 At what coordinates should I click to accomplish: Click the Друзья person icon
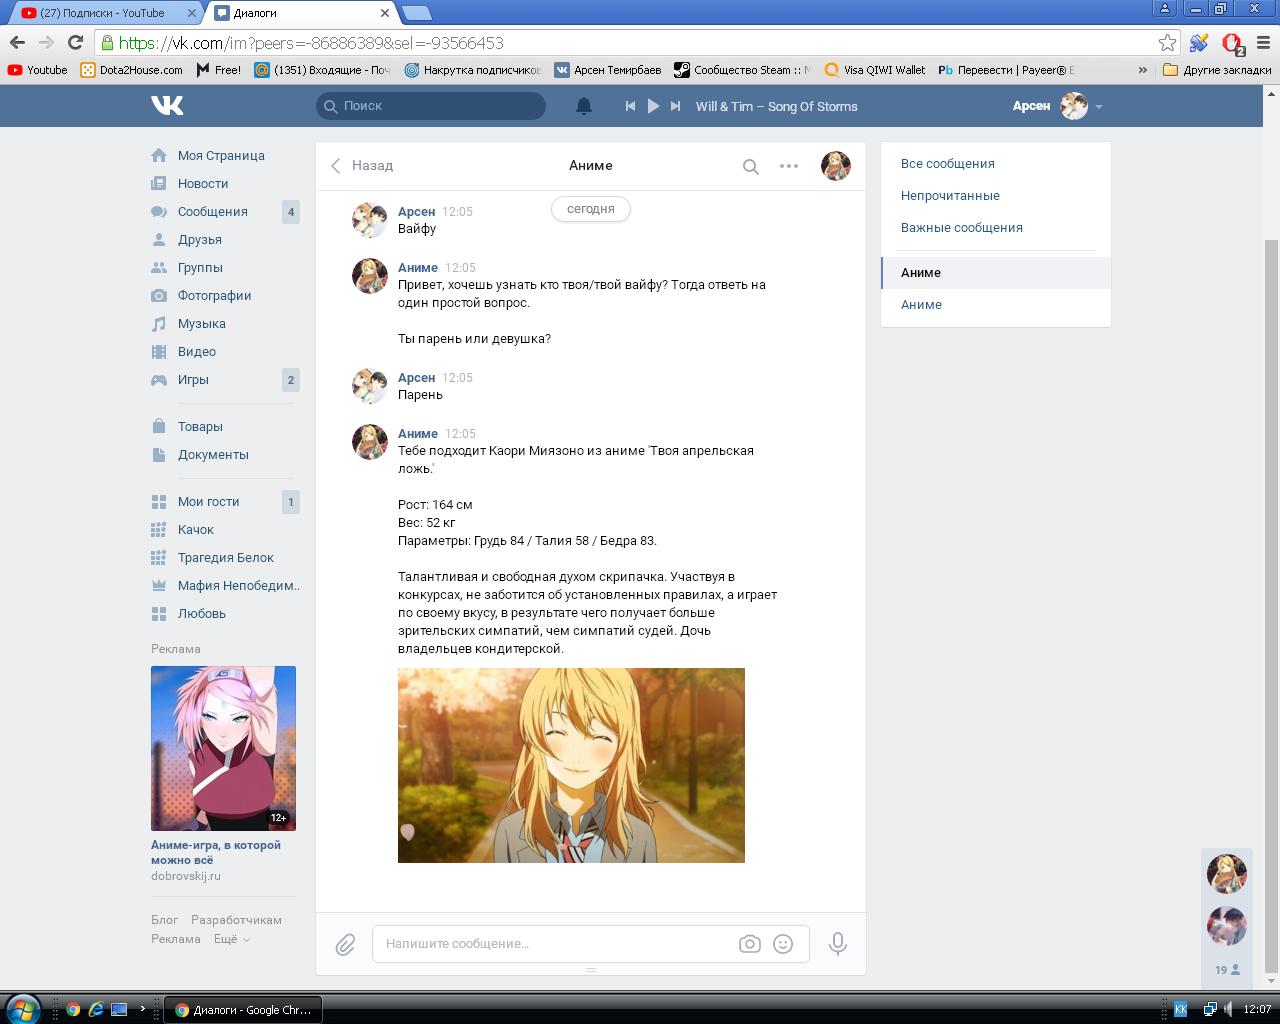[x=159, y=239]
